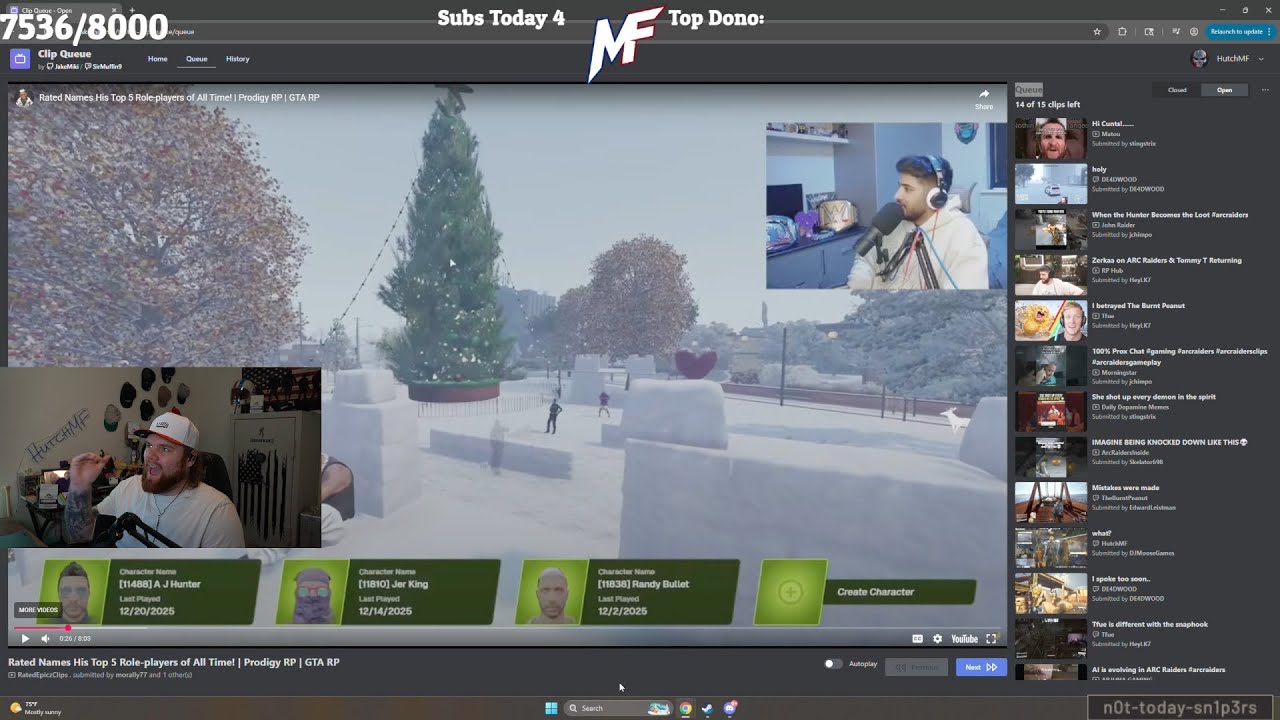Click the Windows taskbar Search box
Image resolution: width=1280 pixels, height=720 pixels.
click(617, 708)
